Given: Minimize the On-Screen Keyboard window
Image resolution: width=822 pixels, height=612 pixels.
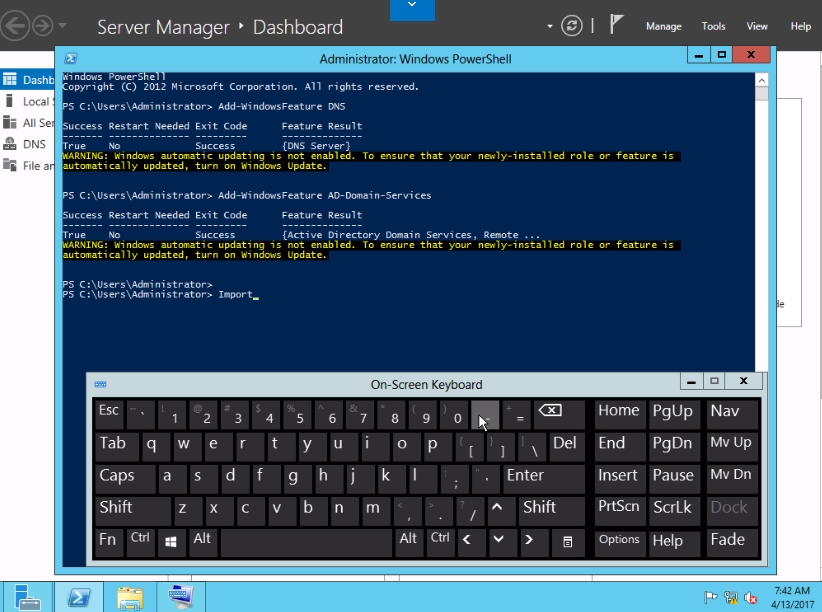Looking at the screenshot, I should pos(691,381).
